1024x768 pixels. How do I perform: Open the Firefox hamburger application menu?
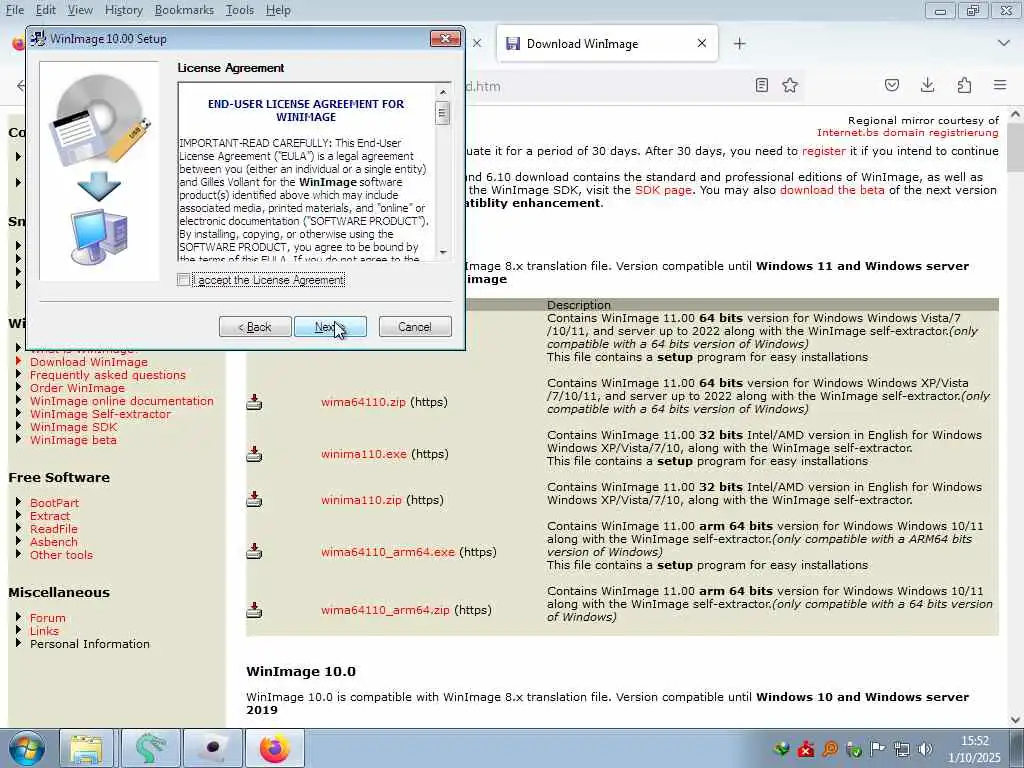click(1000, 85)
